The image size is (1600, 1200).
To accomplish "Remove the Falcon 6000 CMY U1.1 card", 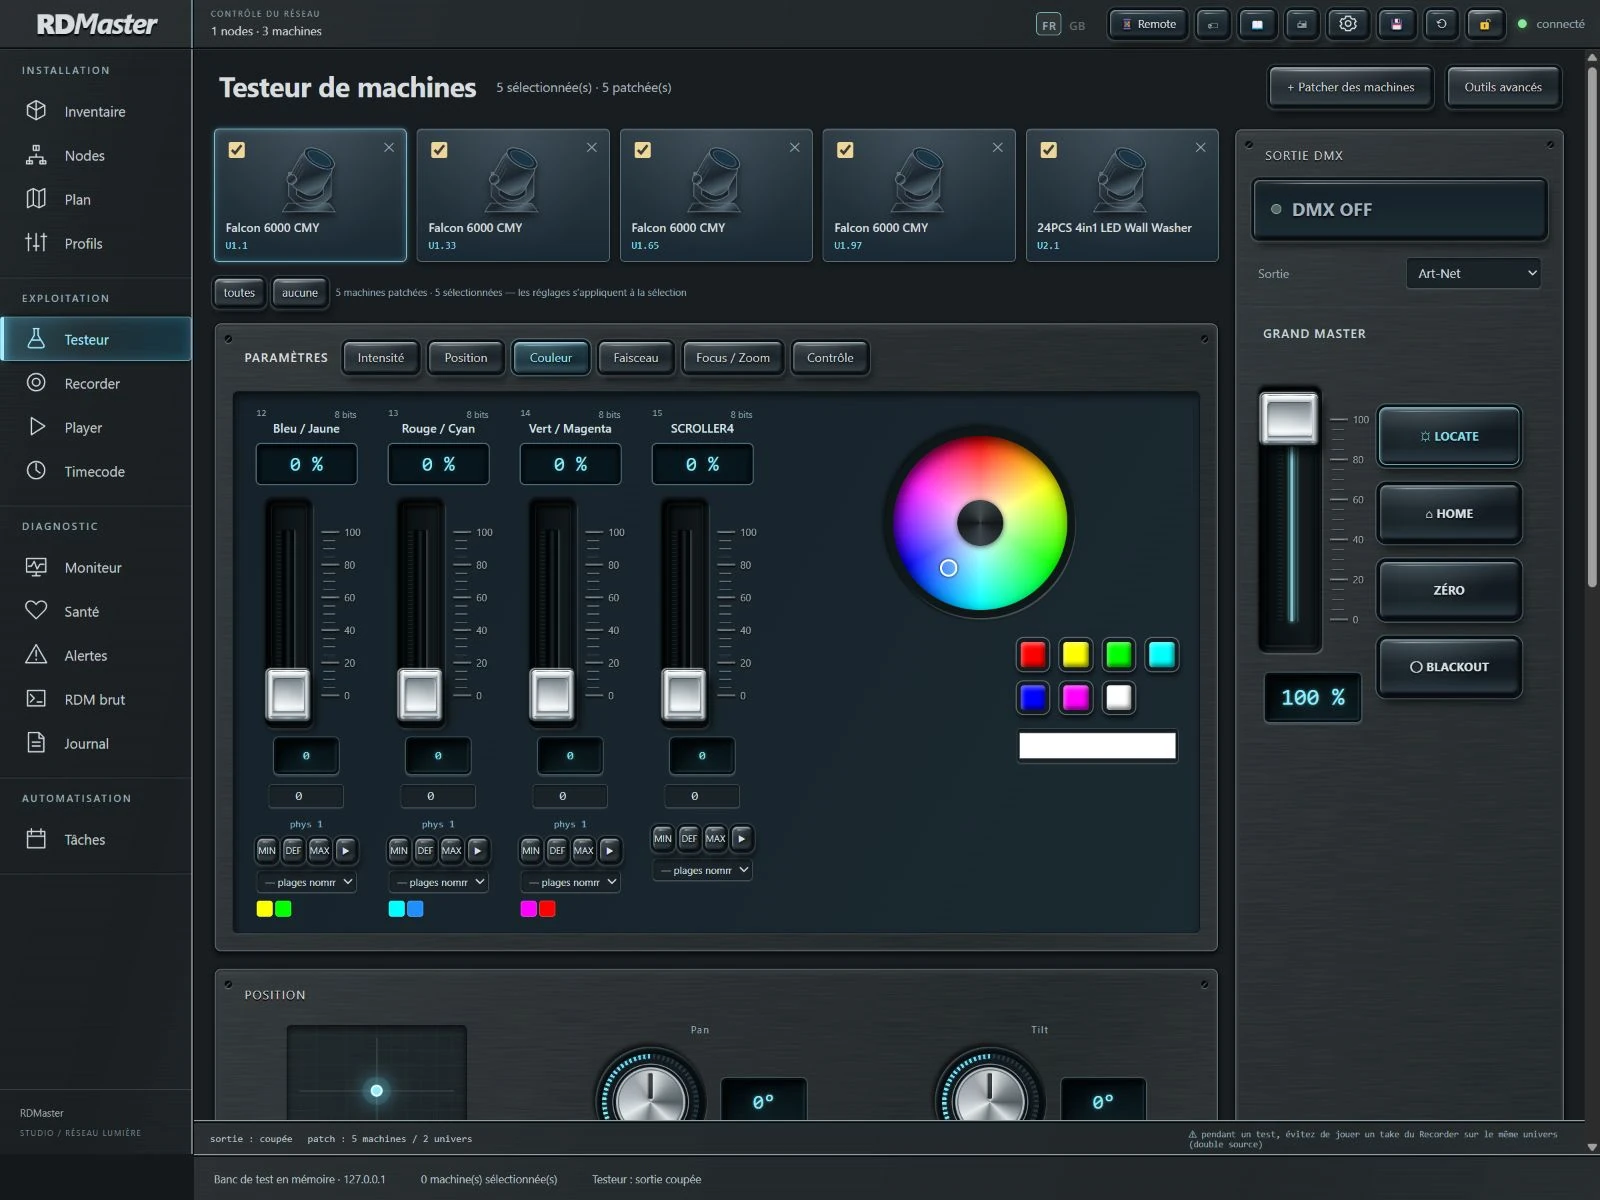I will pos(389,147).
